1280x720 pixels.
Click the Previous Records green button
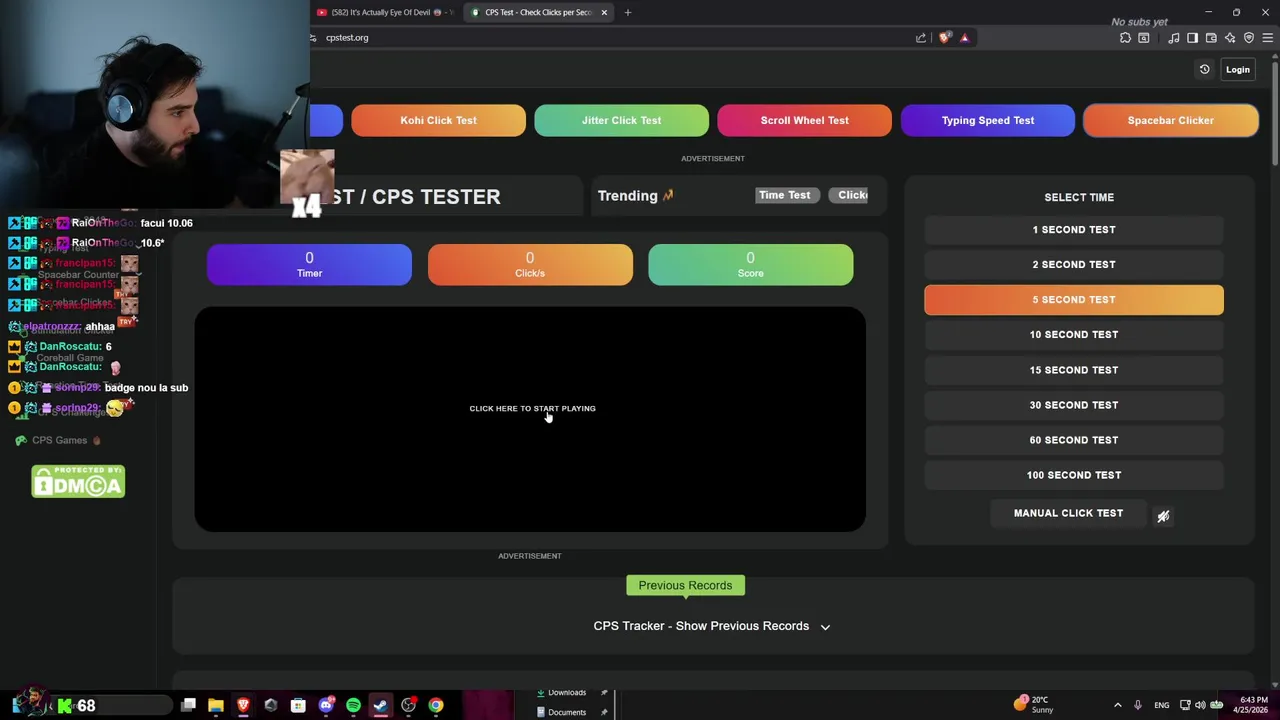[685, 585]
